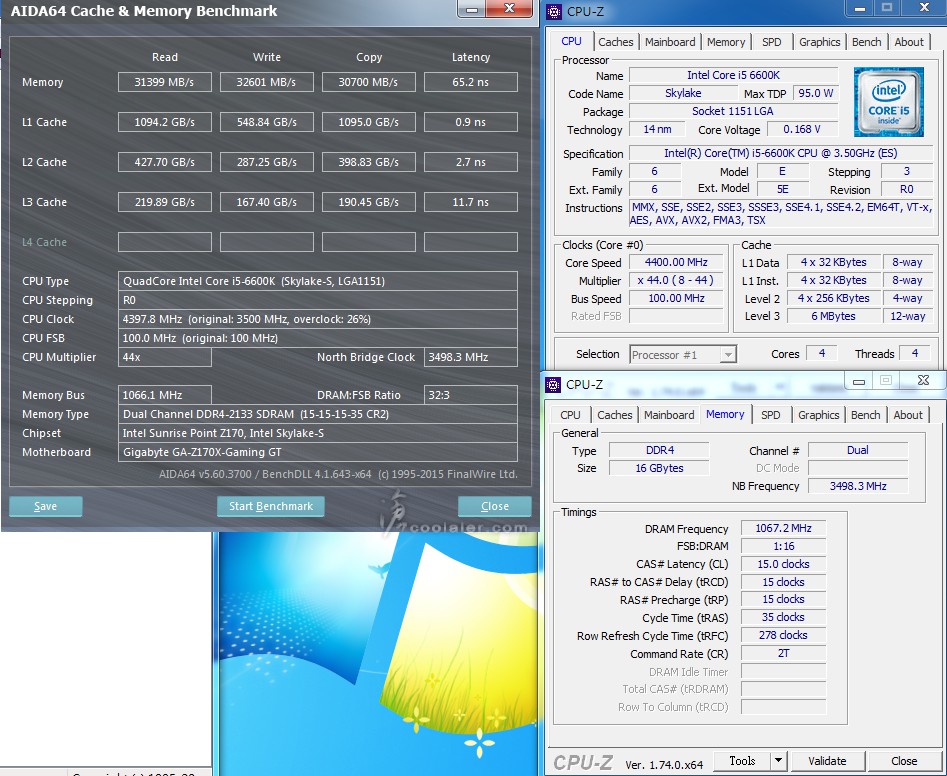Click the L1 Cache Write value 548.84 GB/s
The height and width of the screenshot is (776, 947).
tap(266, 122)
